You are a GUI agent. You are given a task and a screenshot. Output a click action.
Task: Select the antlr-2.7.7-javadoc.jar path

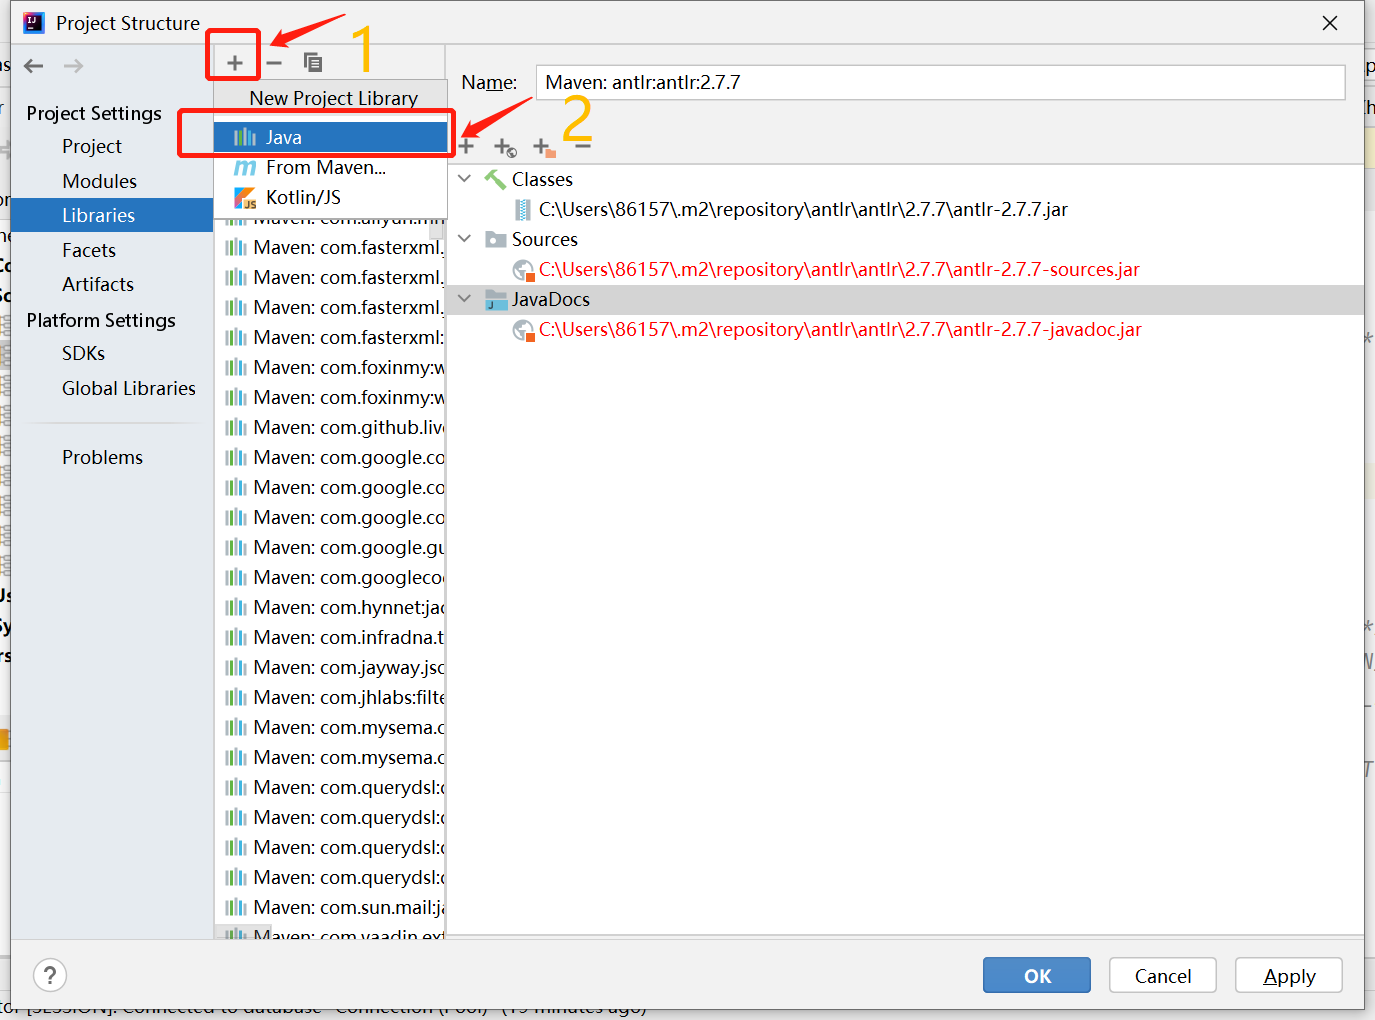(840, 329)
